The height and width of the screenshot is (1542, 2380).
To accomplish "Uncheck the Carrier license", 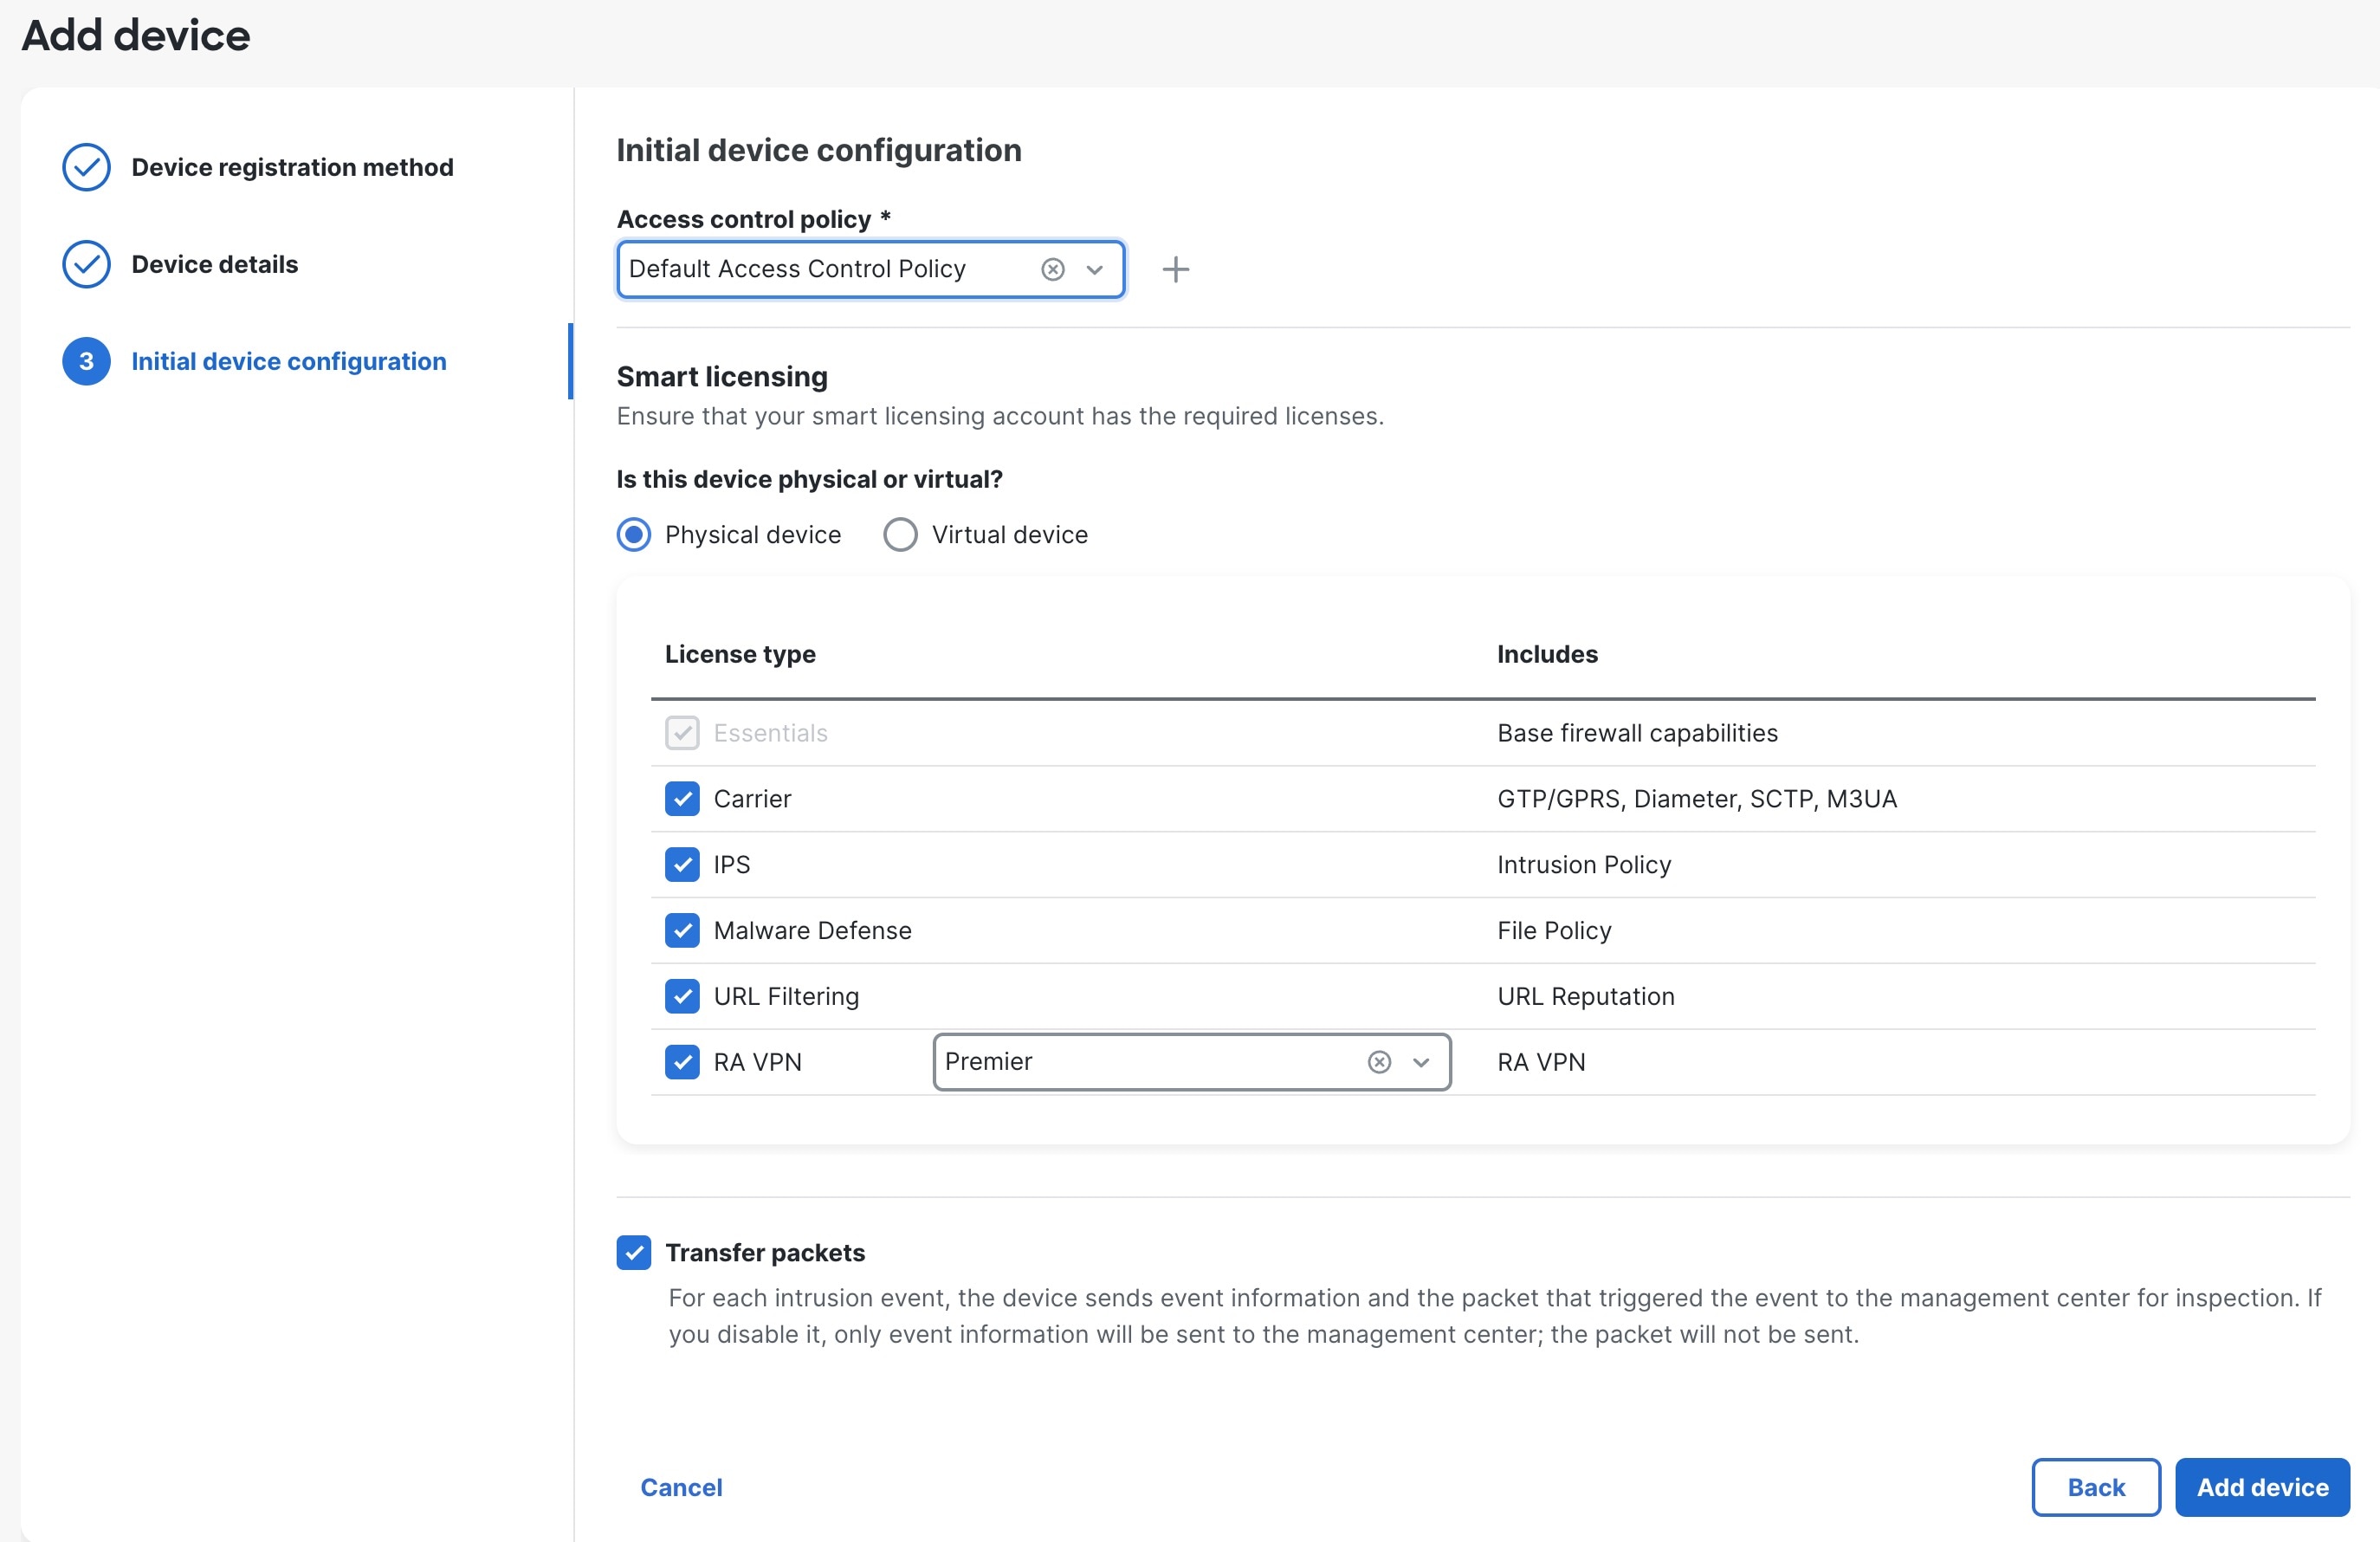I will 683,799.
